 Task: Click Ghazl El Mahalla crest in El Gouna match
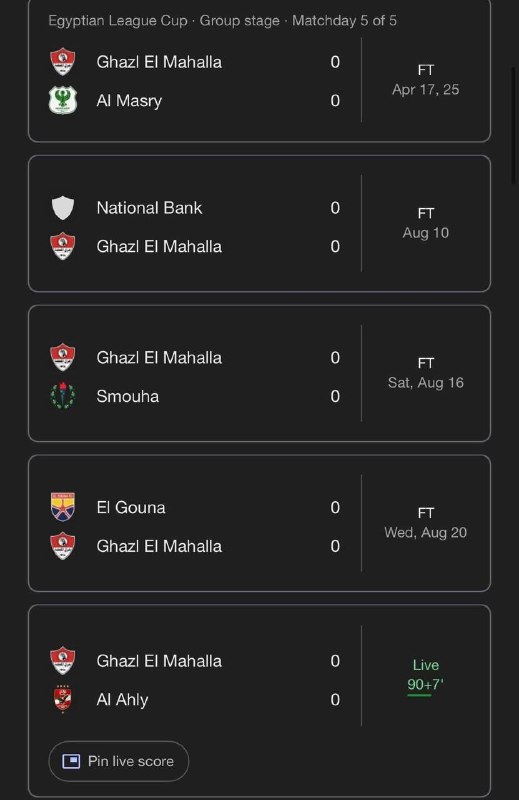[x=63, y=546]
